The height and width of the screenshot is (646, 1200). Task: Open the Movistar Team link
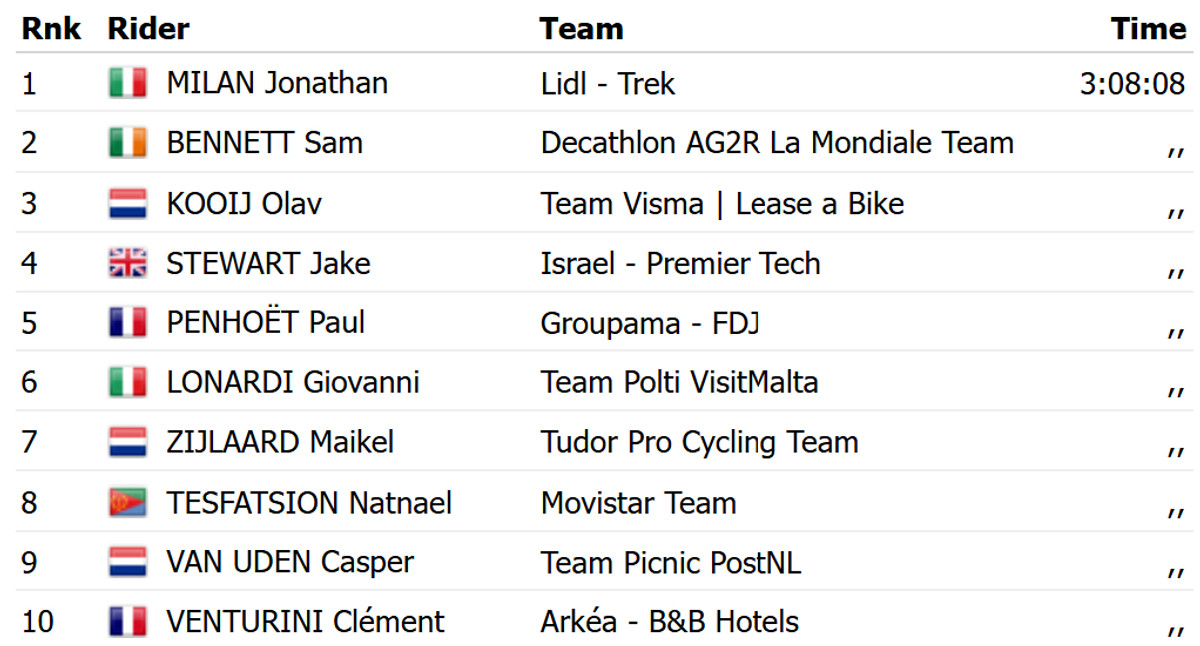coord(638,502)
